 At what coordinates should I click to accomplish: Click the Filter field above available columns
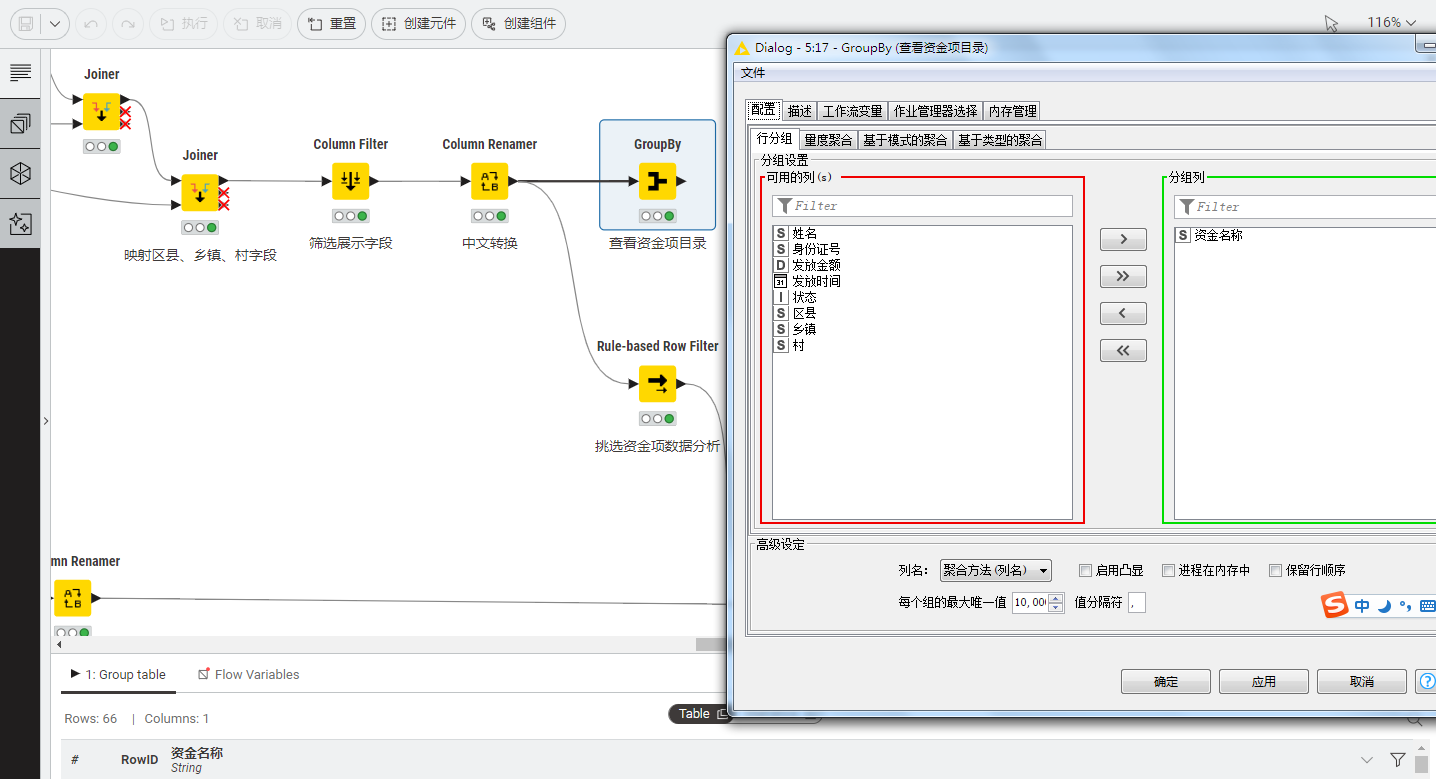coord(921,206)
